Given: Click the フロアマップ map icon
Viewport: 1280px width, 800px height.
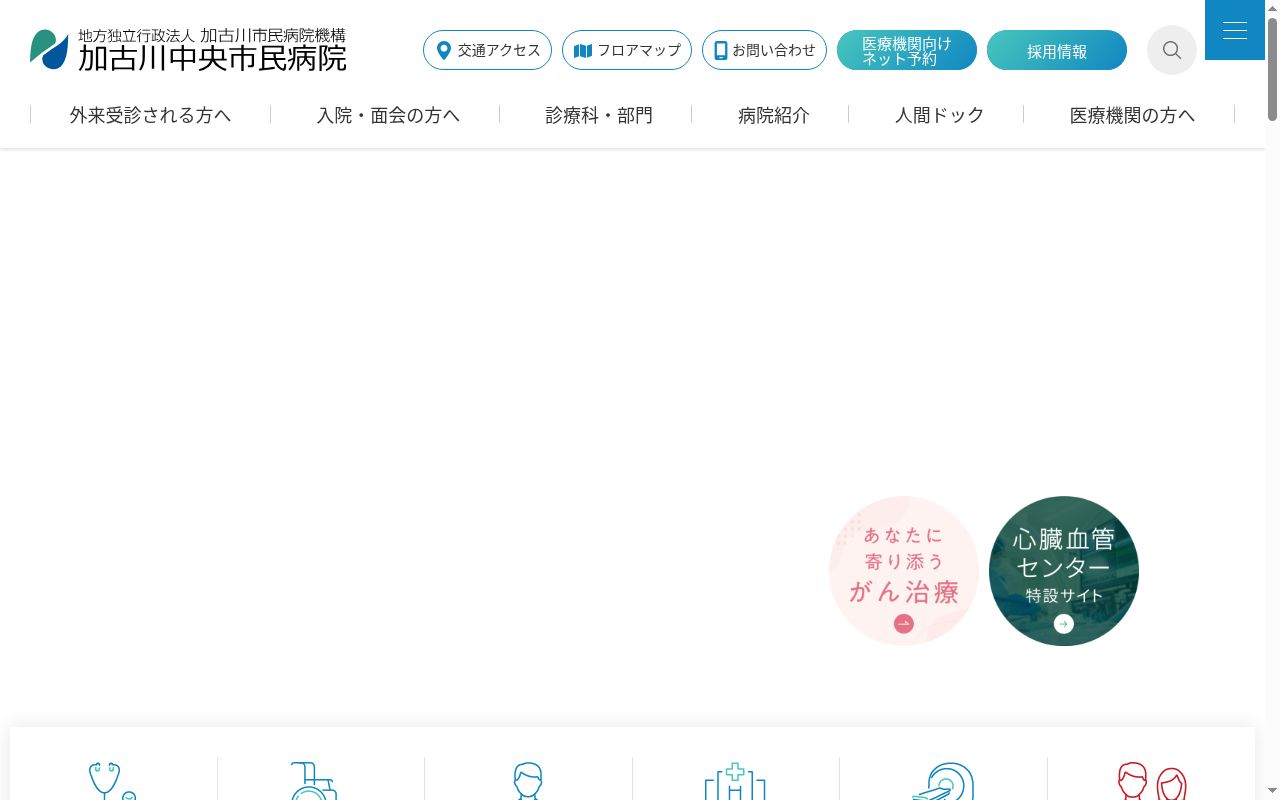Looking at the screenshot, I should (x=583, y=50).
